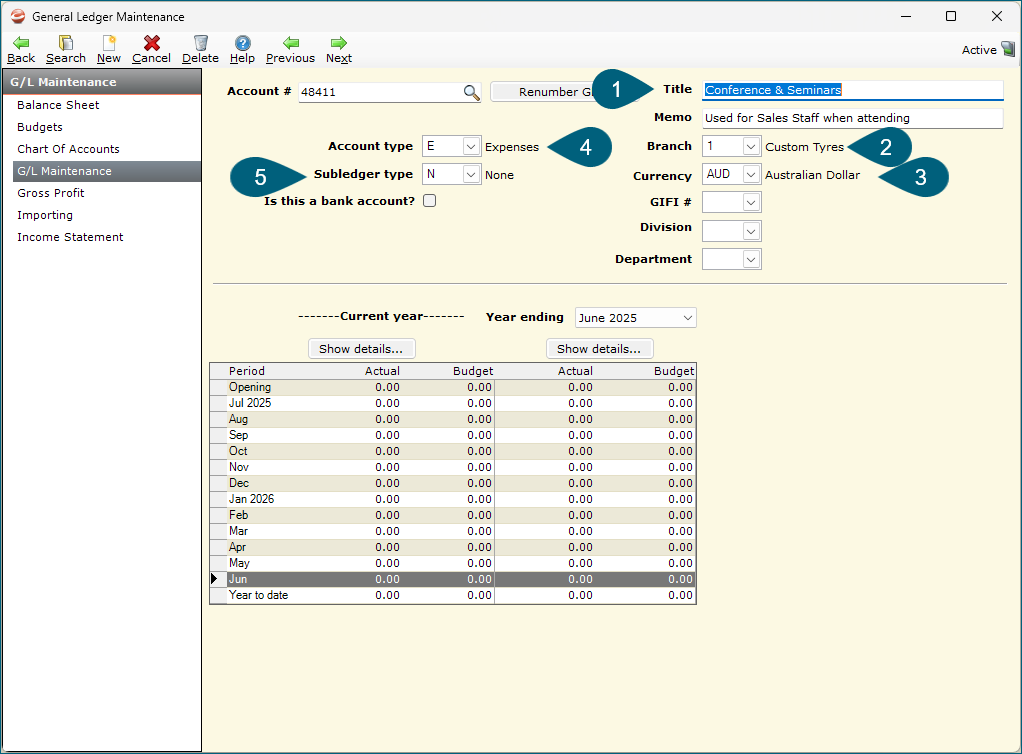Click Show details under Current year
This screenshot has width=1022, height=754.
tap(361, 349)
